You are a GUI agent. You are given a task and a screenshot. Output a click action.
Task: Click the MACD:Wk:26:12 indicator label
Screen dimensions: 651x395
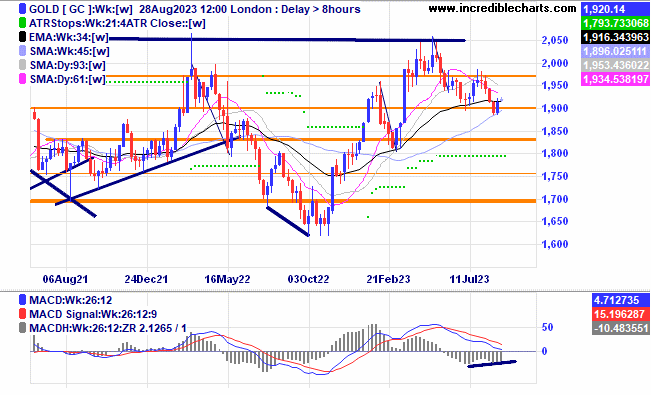coord(71,300)
